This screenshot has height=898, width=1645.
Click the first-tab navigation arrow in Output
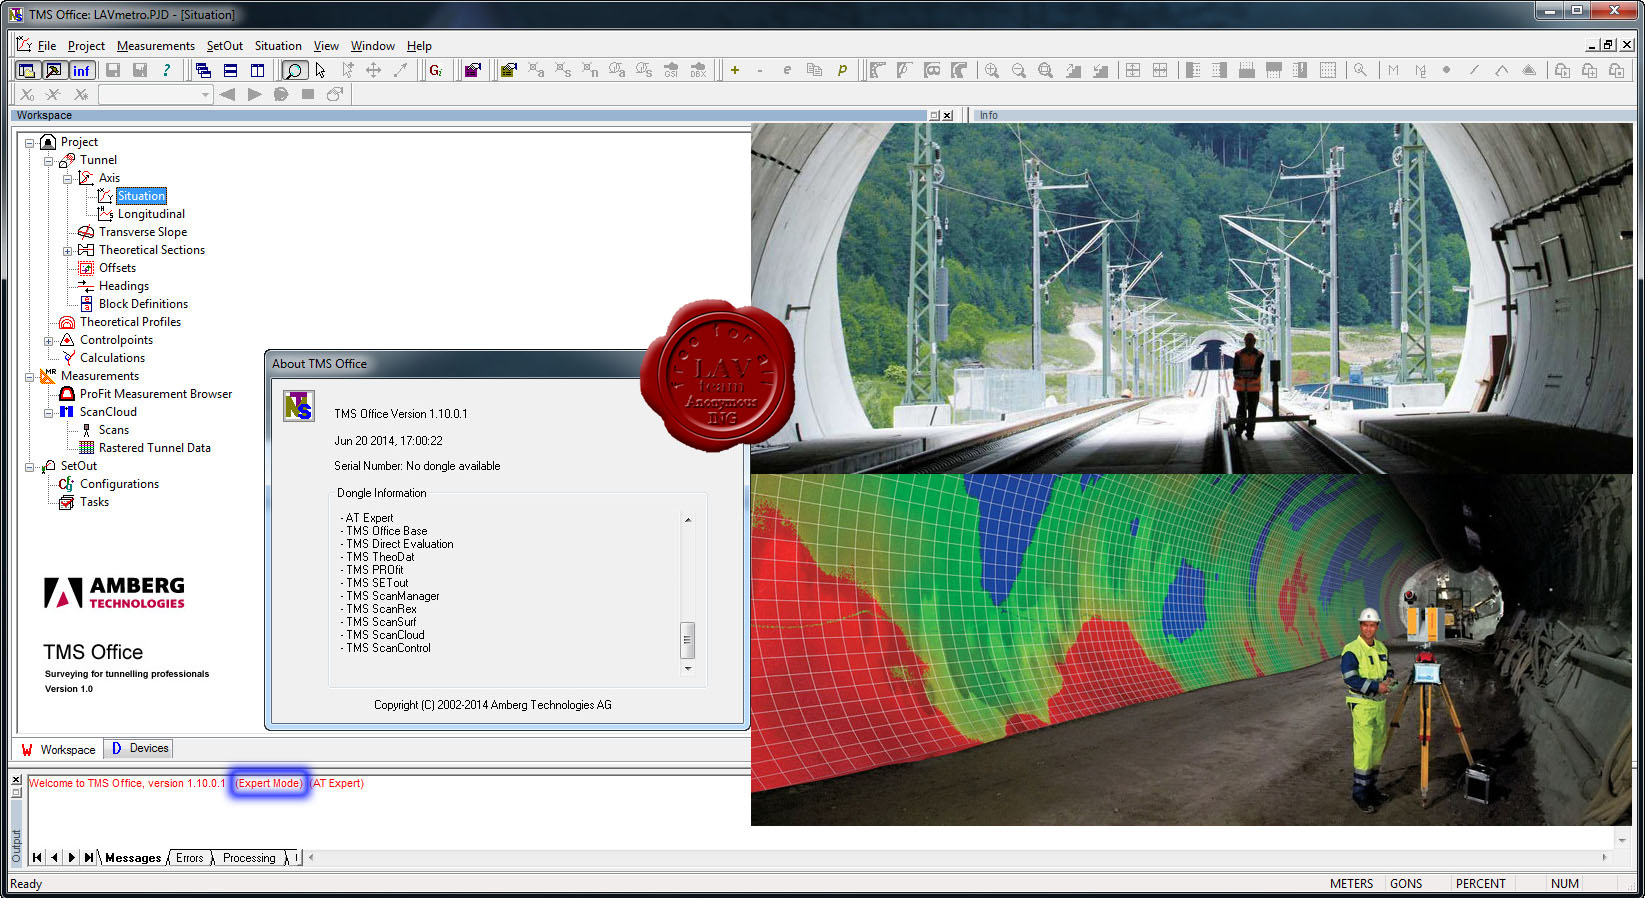(37, 858)
